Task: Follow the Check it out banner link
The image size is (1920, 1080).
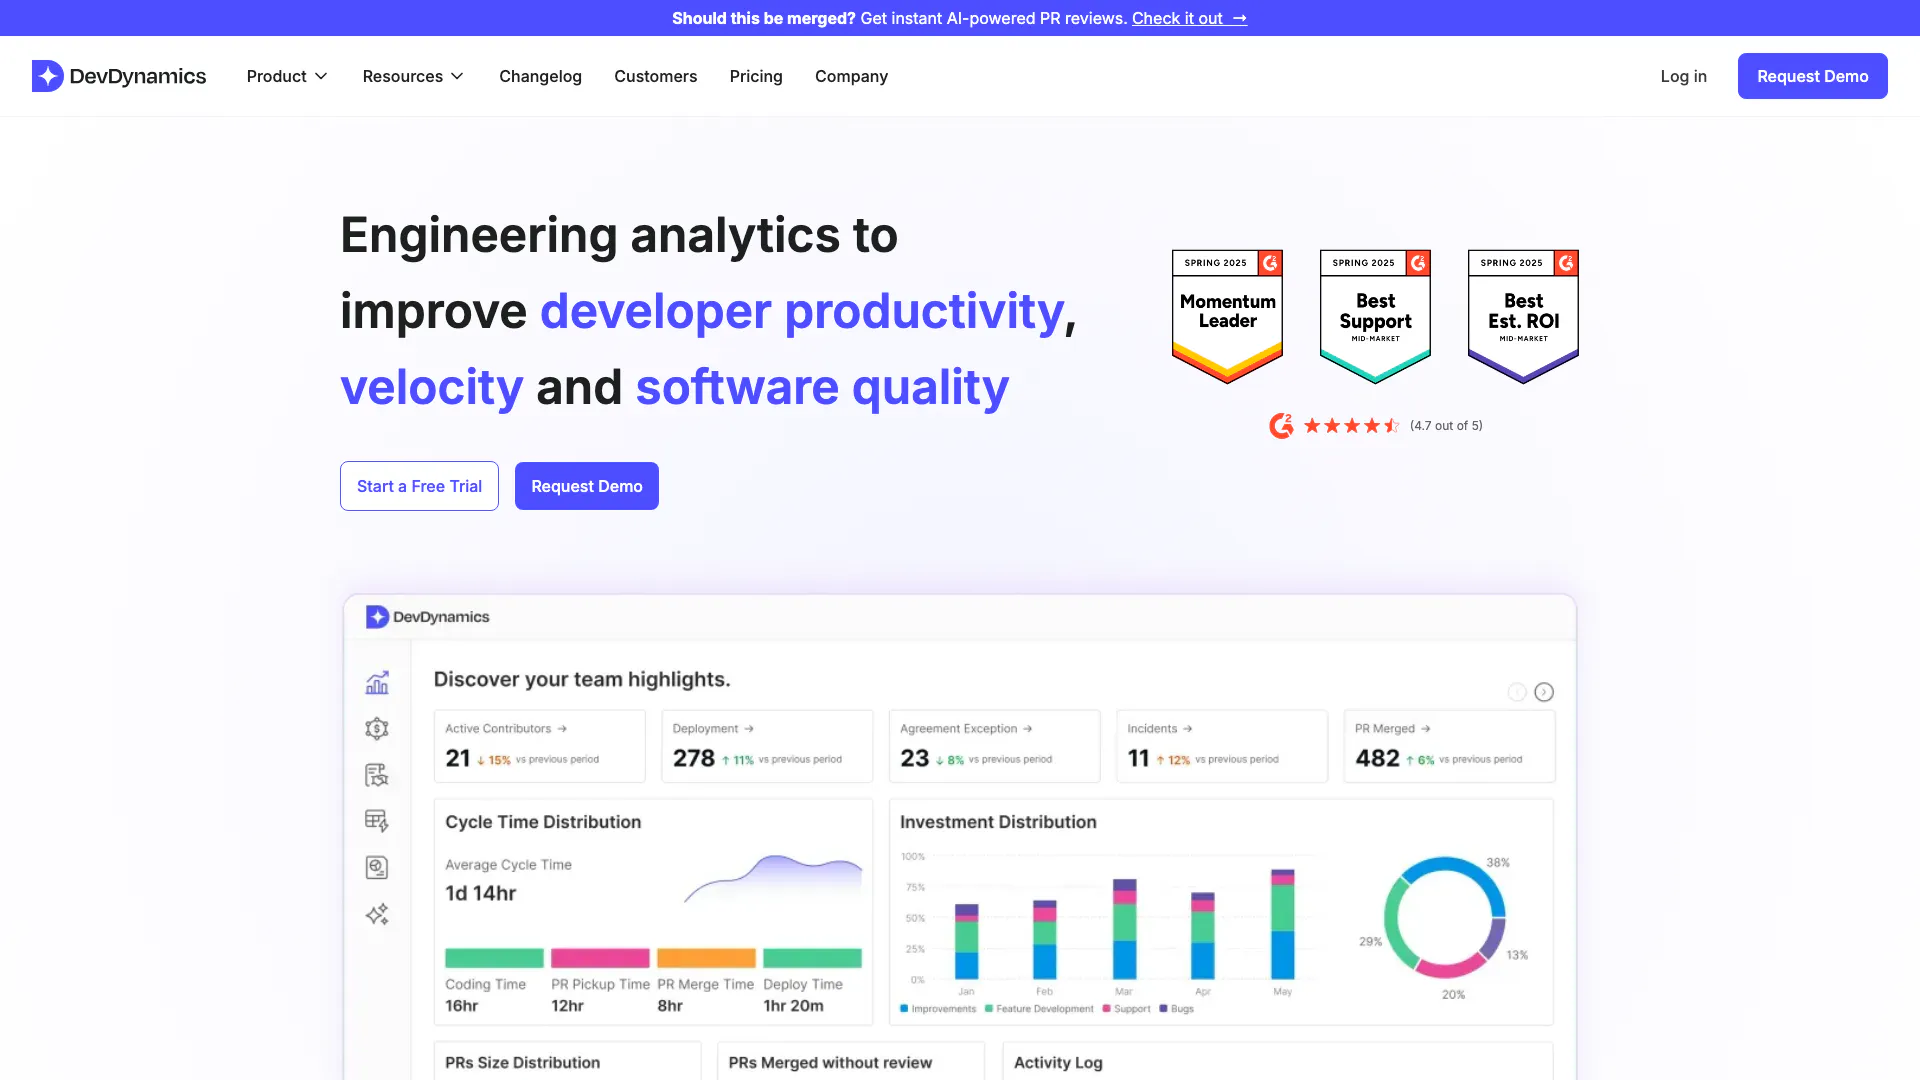Action: coord(1188,18)
